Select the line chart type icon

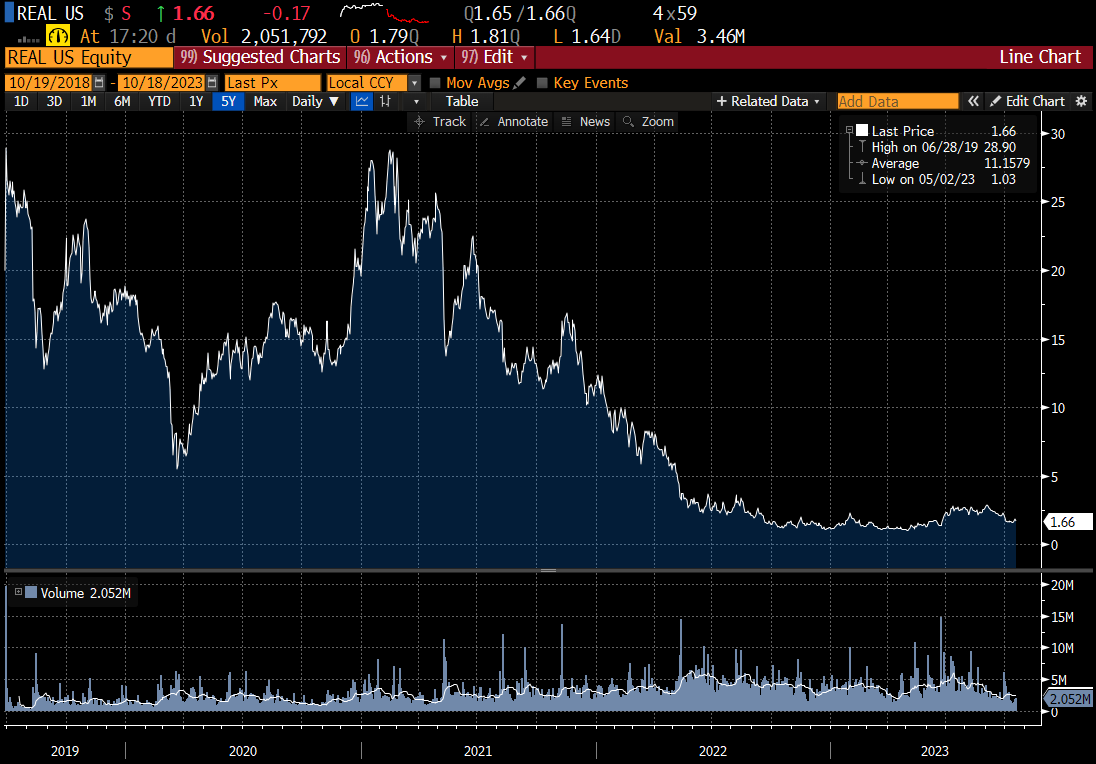pos(361,101)
